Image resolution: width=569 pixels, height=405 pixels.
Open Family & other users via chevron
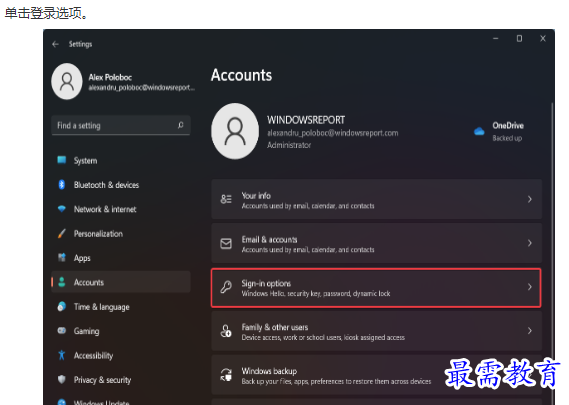click(x=530, y=331)
